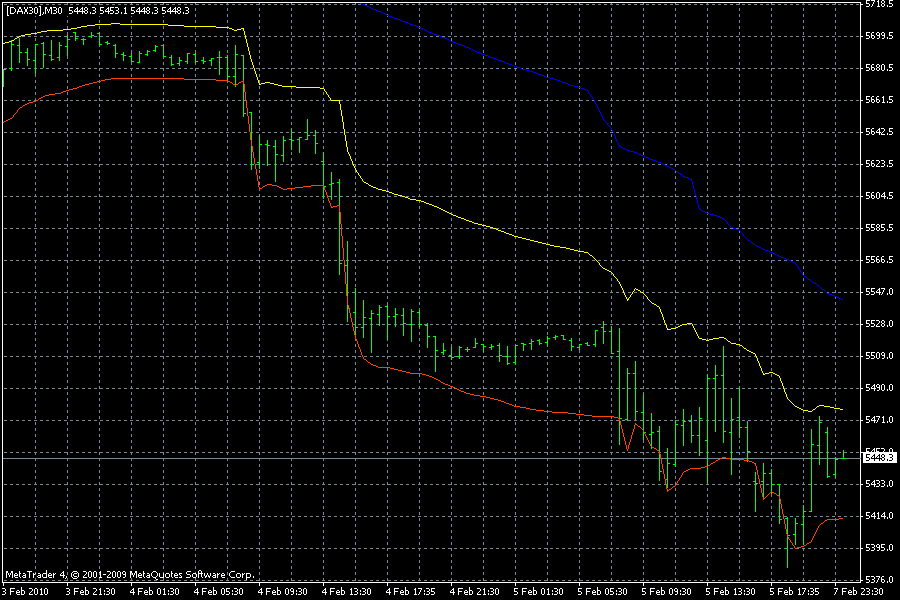The image size is (900, 600).
Task: Click the 5 Feb 17:35 time axis label
Action: point(794,592)
